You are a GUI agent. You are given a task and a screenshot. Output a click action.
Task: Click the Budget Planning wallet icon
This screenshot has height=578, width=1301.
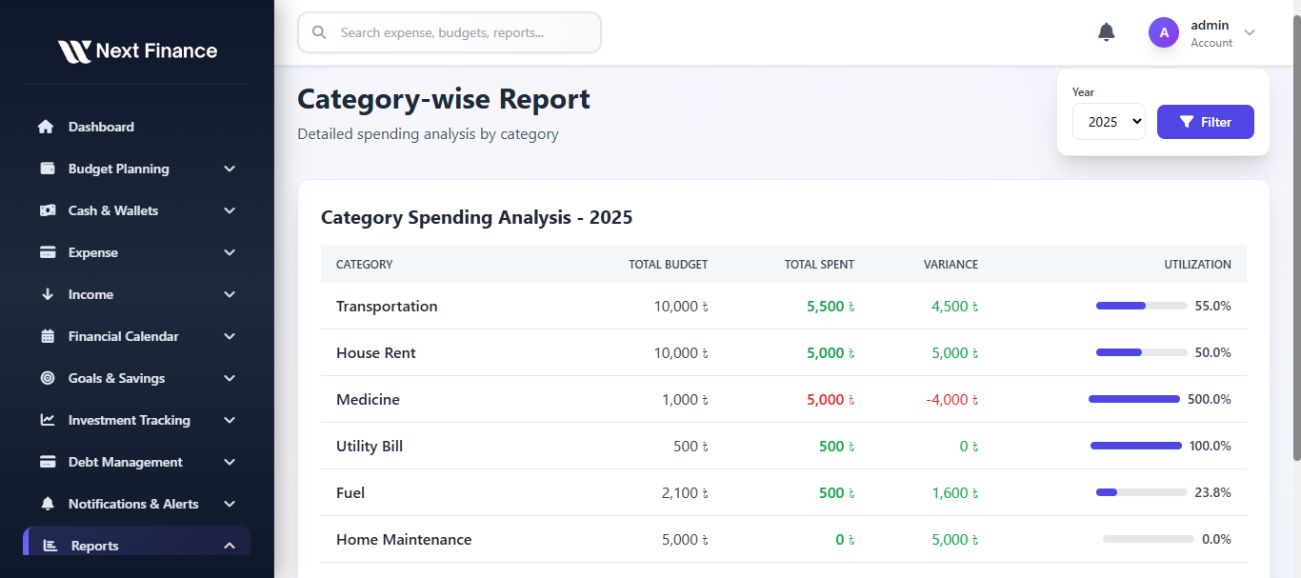[47, 169]
